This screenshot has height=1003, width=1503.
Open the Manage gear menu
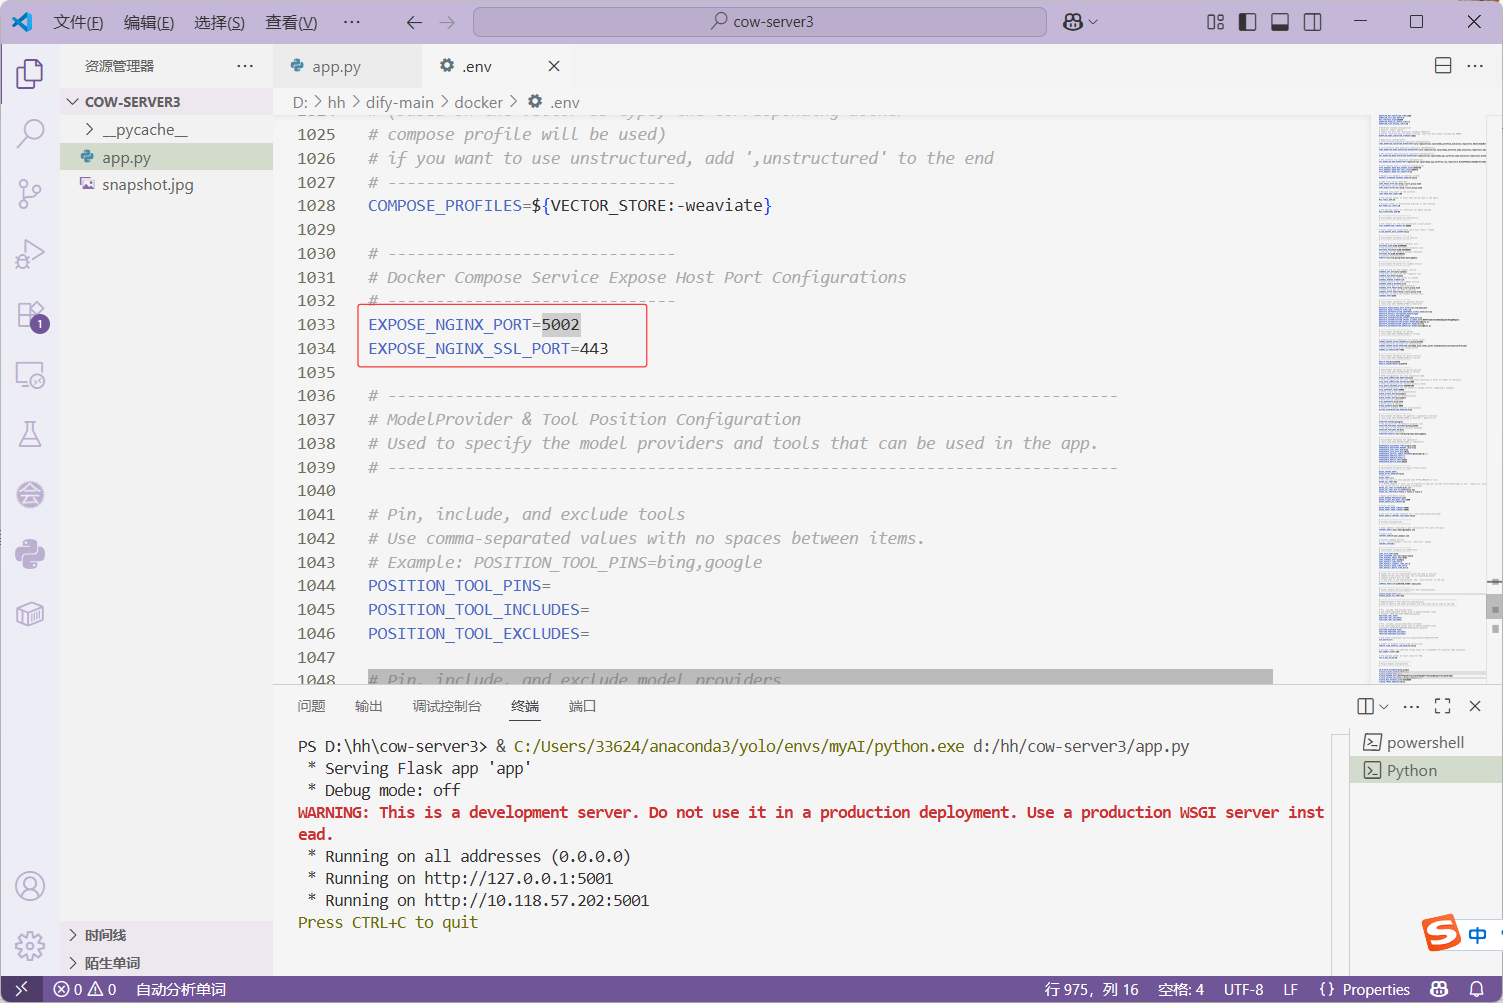(30, 945)
